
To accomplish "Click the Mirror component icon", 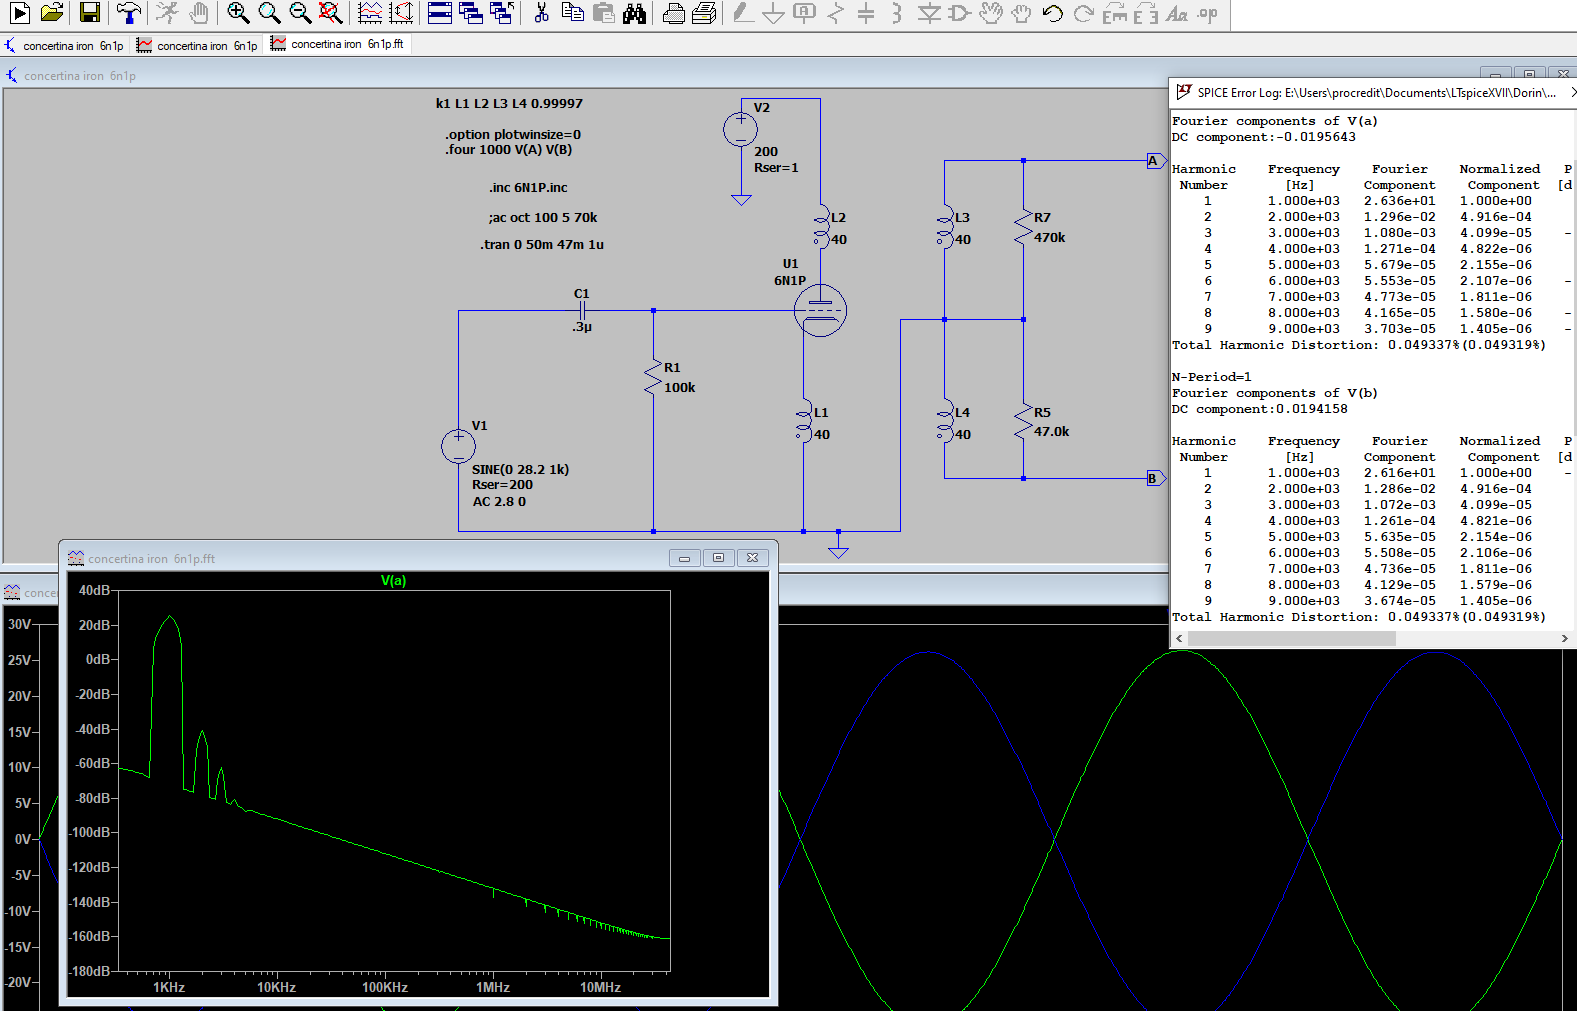I will (1146, 13).
